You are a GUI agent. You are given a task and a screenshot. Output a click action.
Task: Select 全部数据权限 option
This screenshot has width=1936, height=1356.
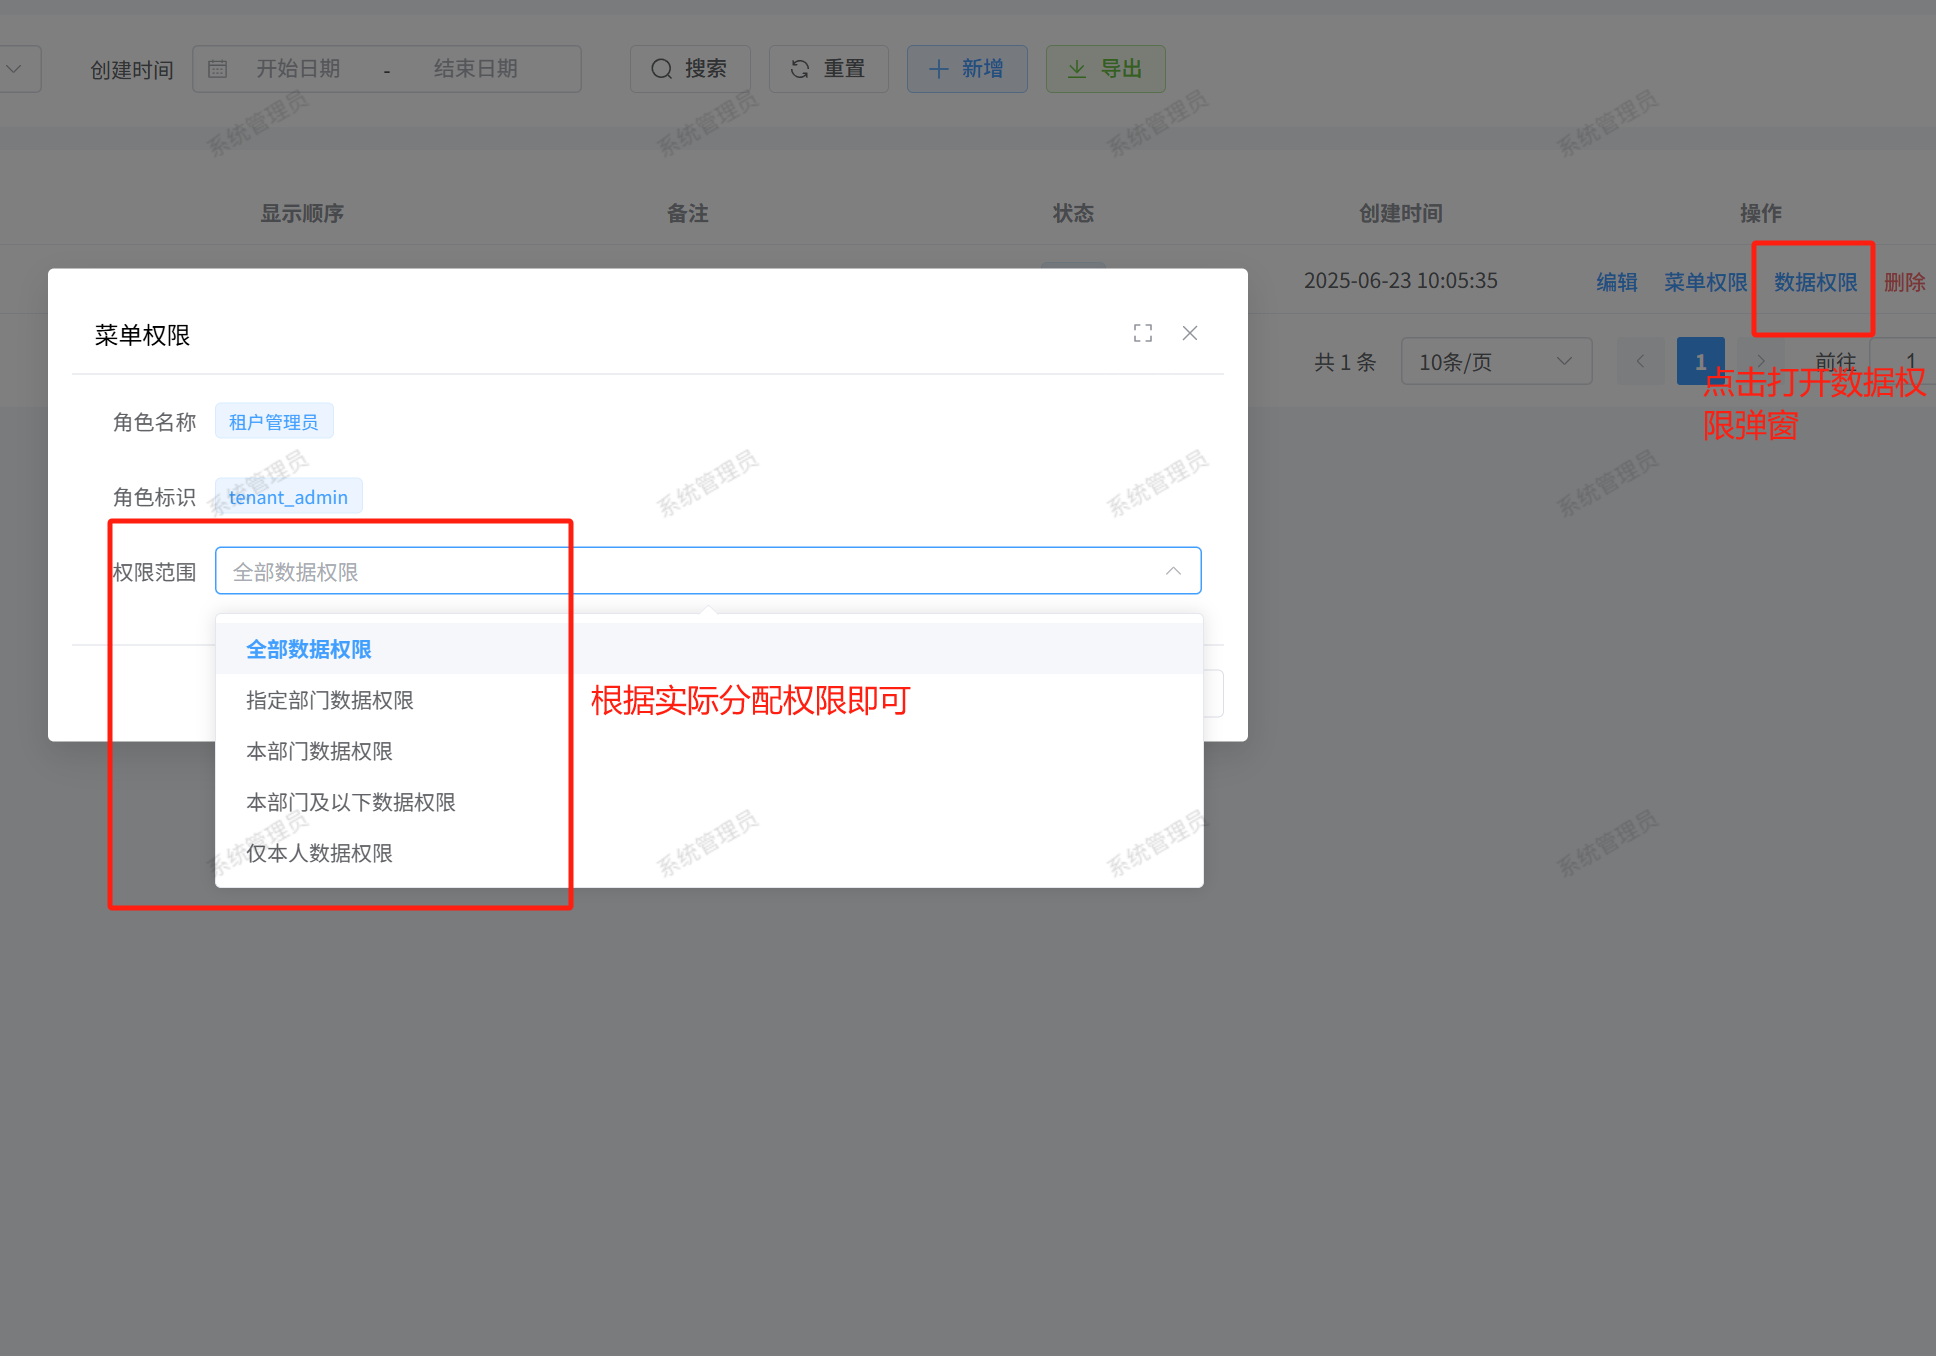point(309,649)
